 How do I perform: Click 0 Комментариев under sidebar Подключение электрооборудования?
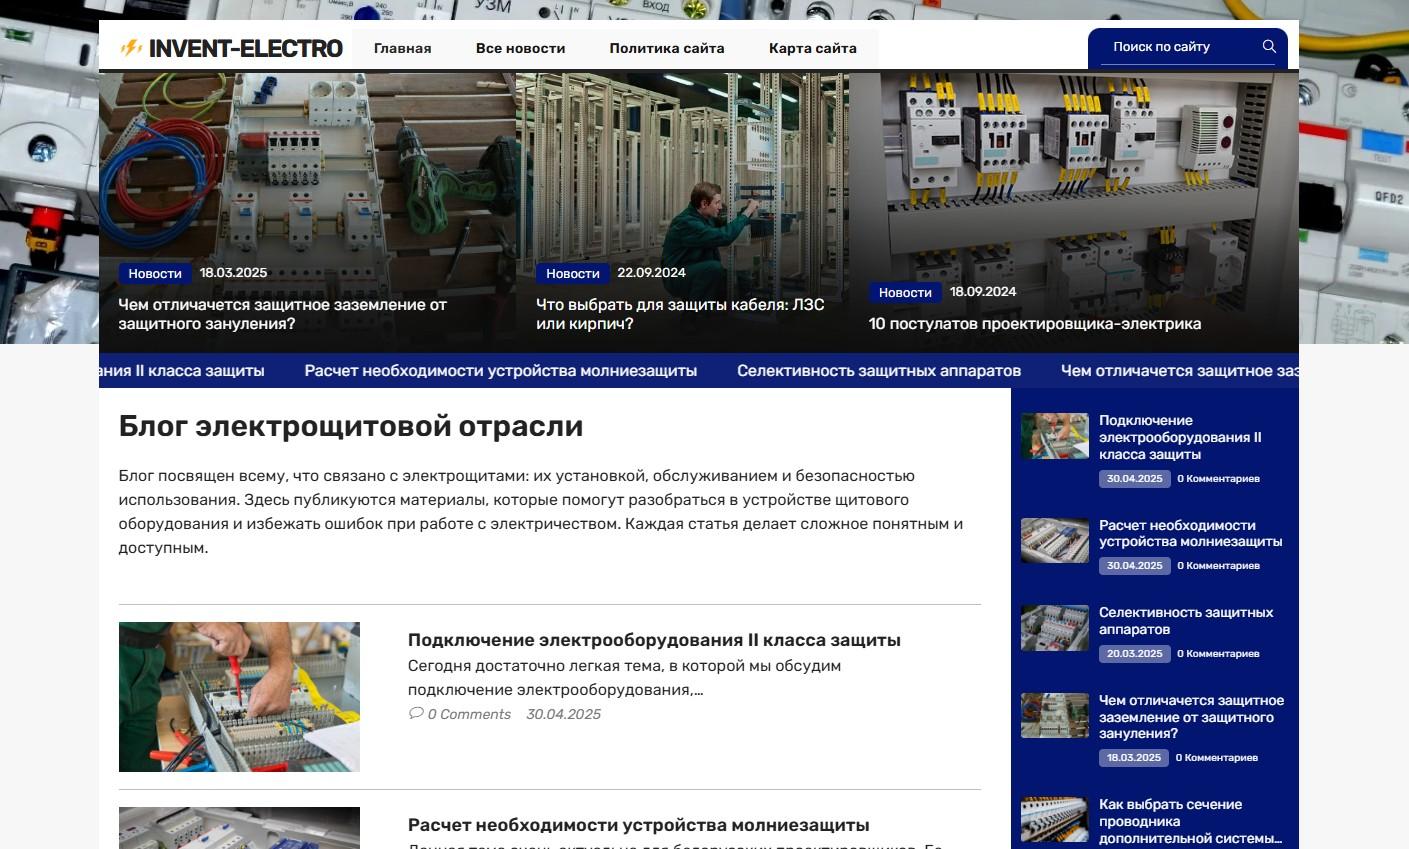pos(1218,479)
